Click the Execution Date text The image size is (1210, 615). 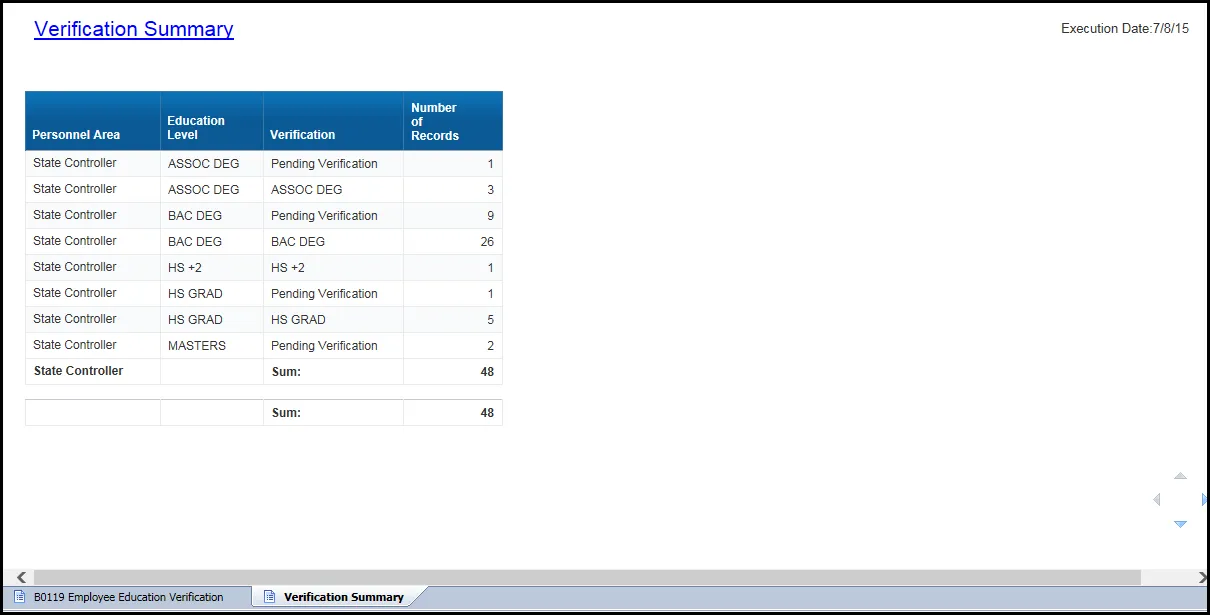(x=1124, y=29)
